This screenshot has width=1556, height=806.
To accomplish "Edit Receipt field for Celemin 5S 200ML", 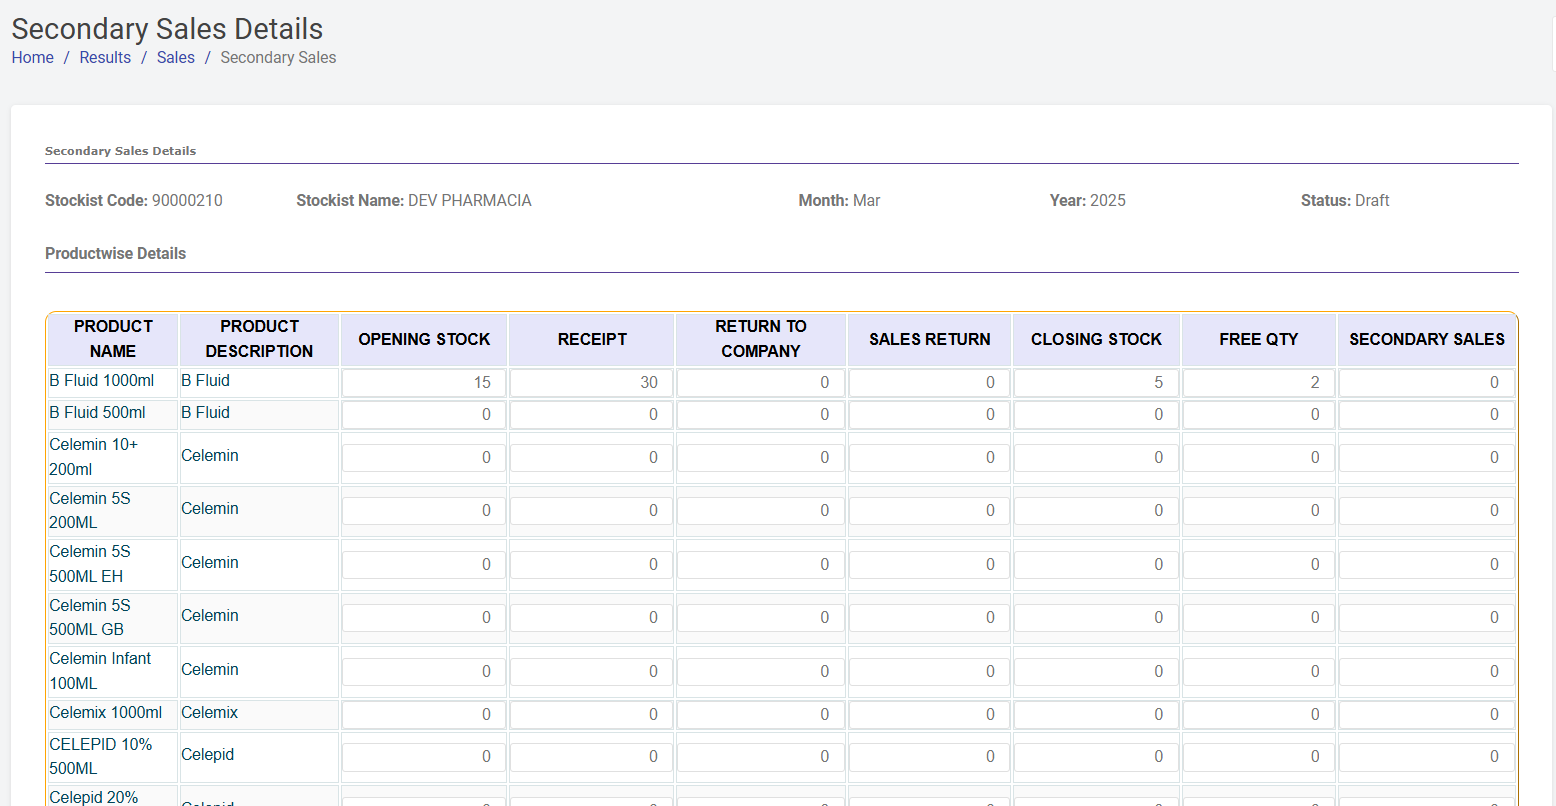I will click(x=591, y=511).
